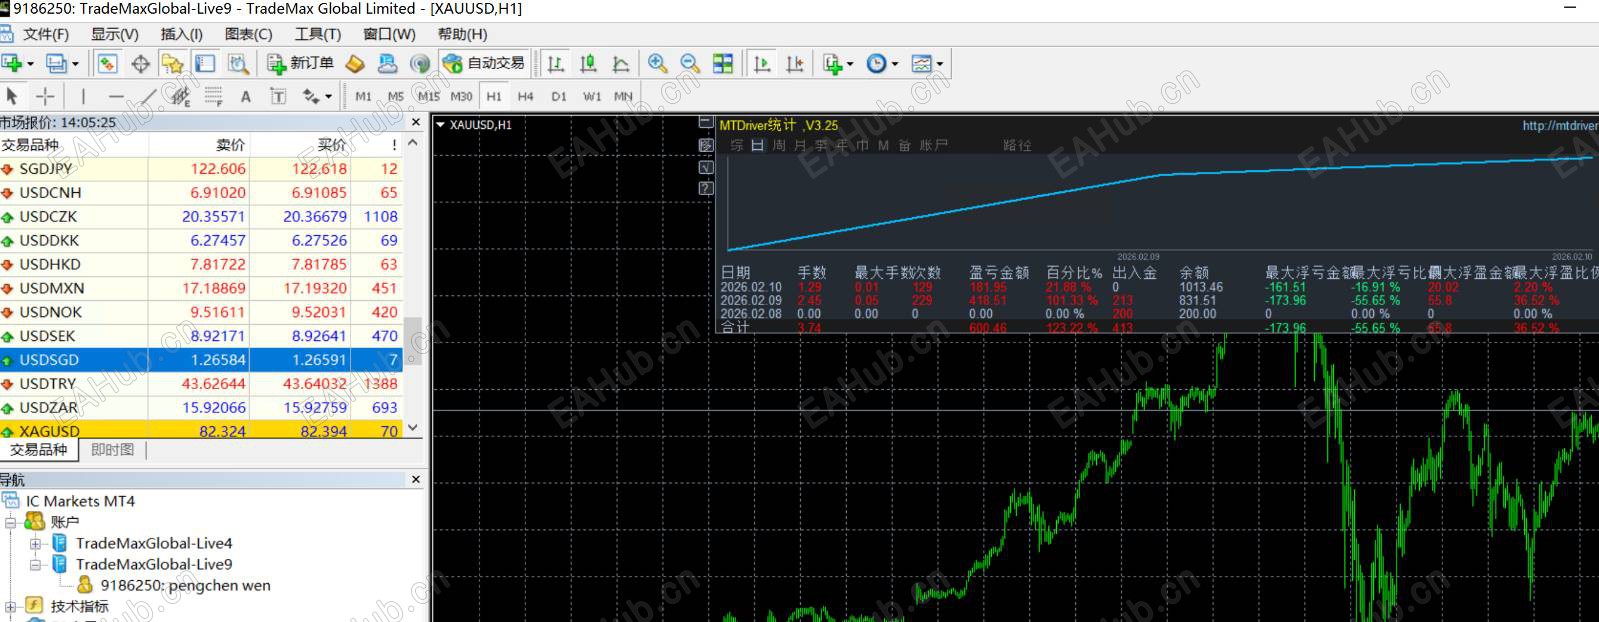Expand the Profiles dropdown arrow
Screen dimensions: 1599x622
pos(75,64)
